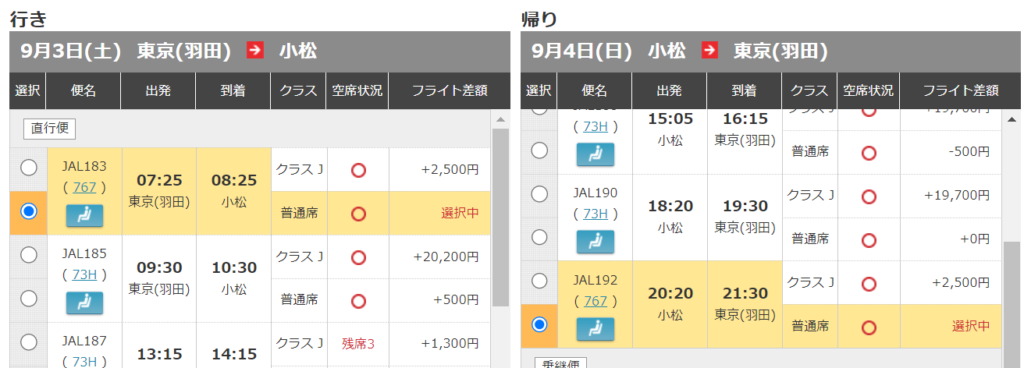The height and width of the screenshot is (368, 1024).
Task: Open seat map icon for JAL183
Action: coord(85,216)
